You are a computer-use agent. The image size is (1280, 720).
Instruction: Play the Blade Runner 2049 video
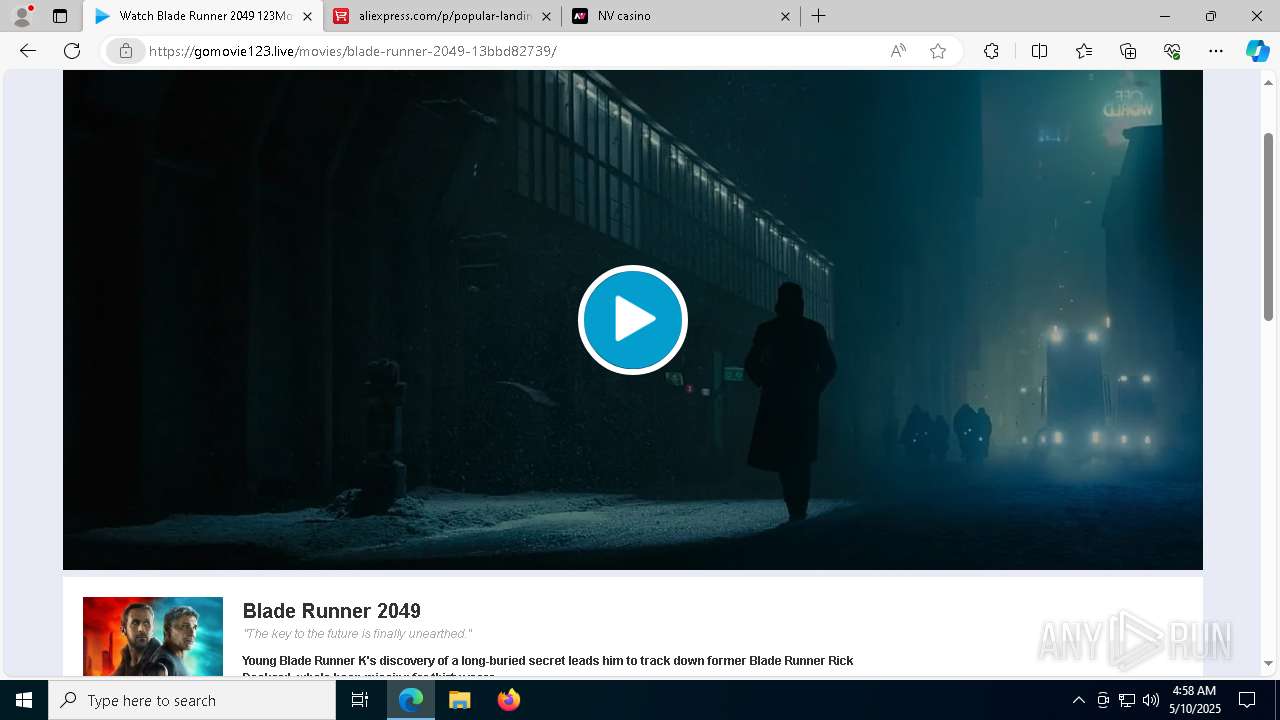pos(632,320)
